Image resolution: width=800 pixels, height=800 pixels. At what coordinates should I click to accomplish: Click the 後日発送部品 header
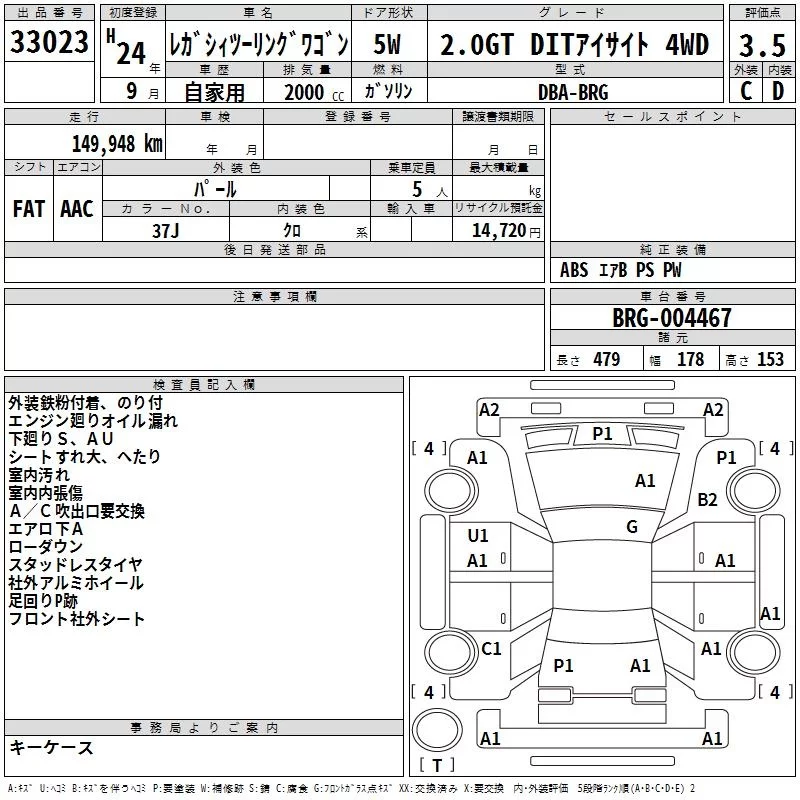pos(274,249)
